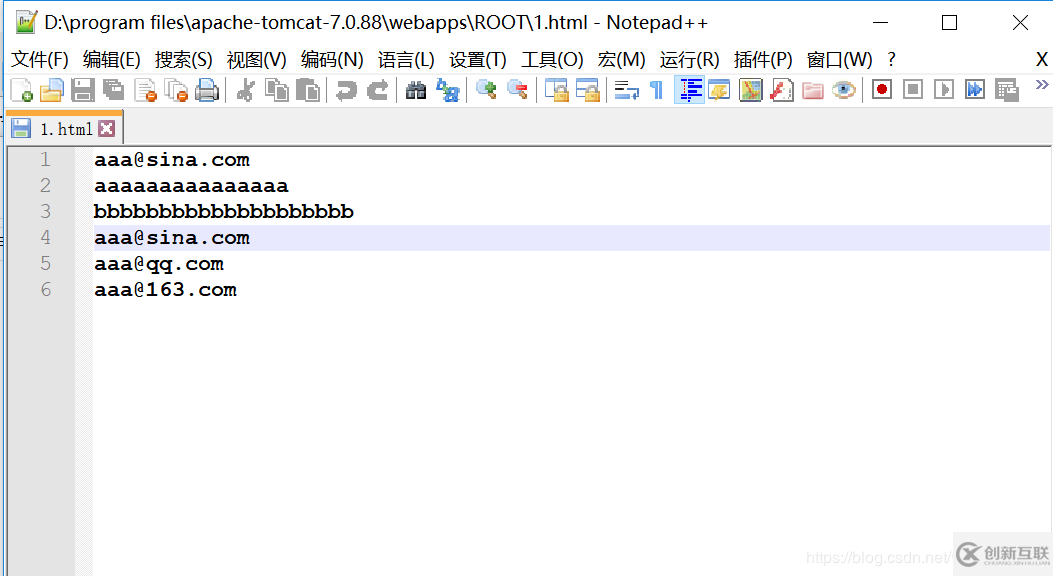Click the Close All documents toolbar icon

[176, 89]
